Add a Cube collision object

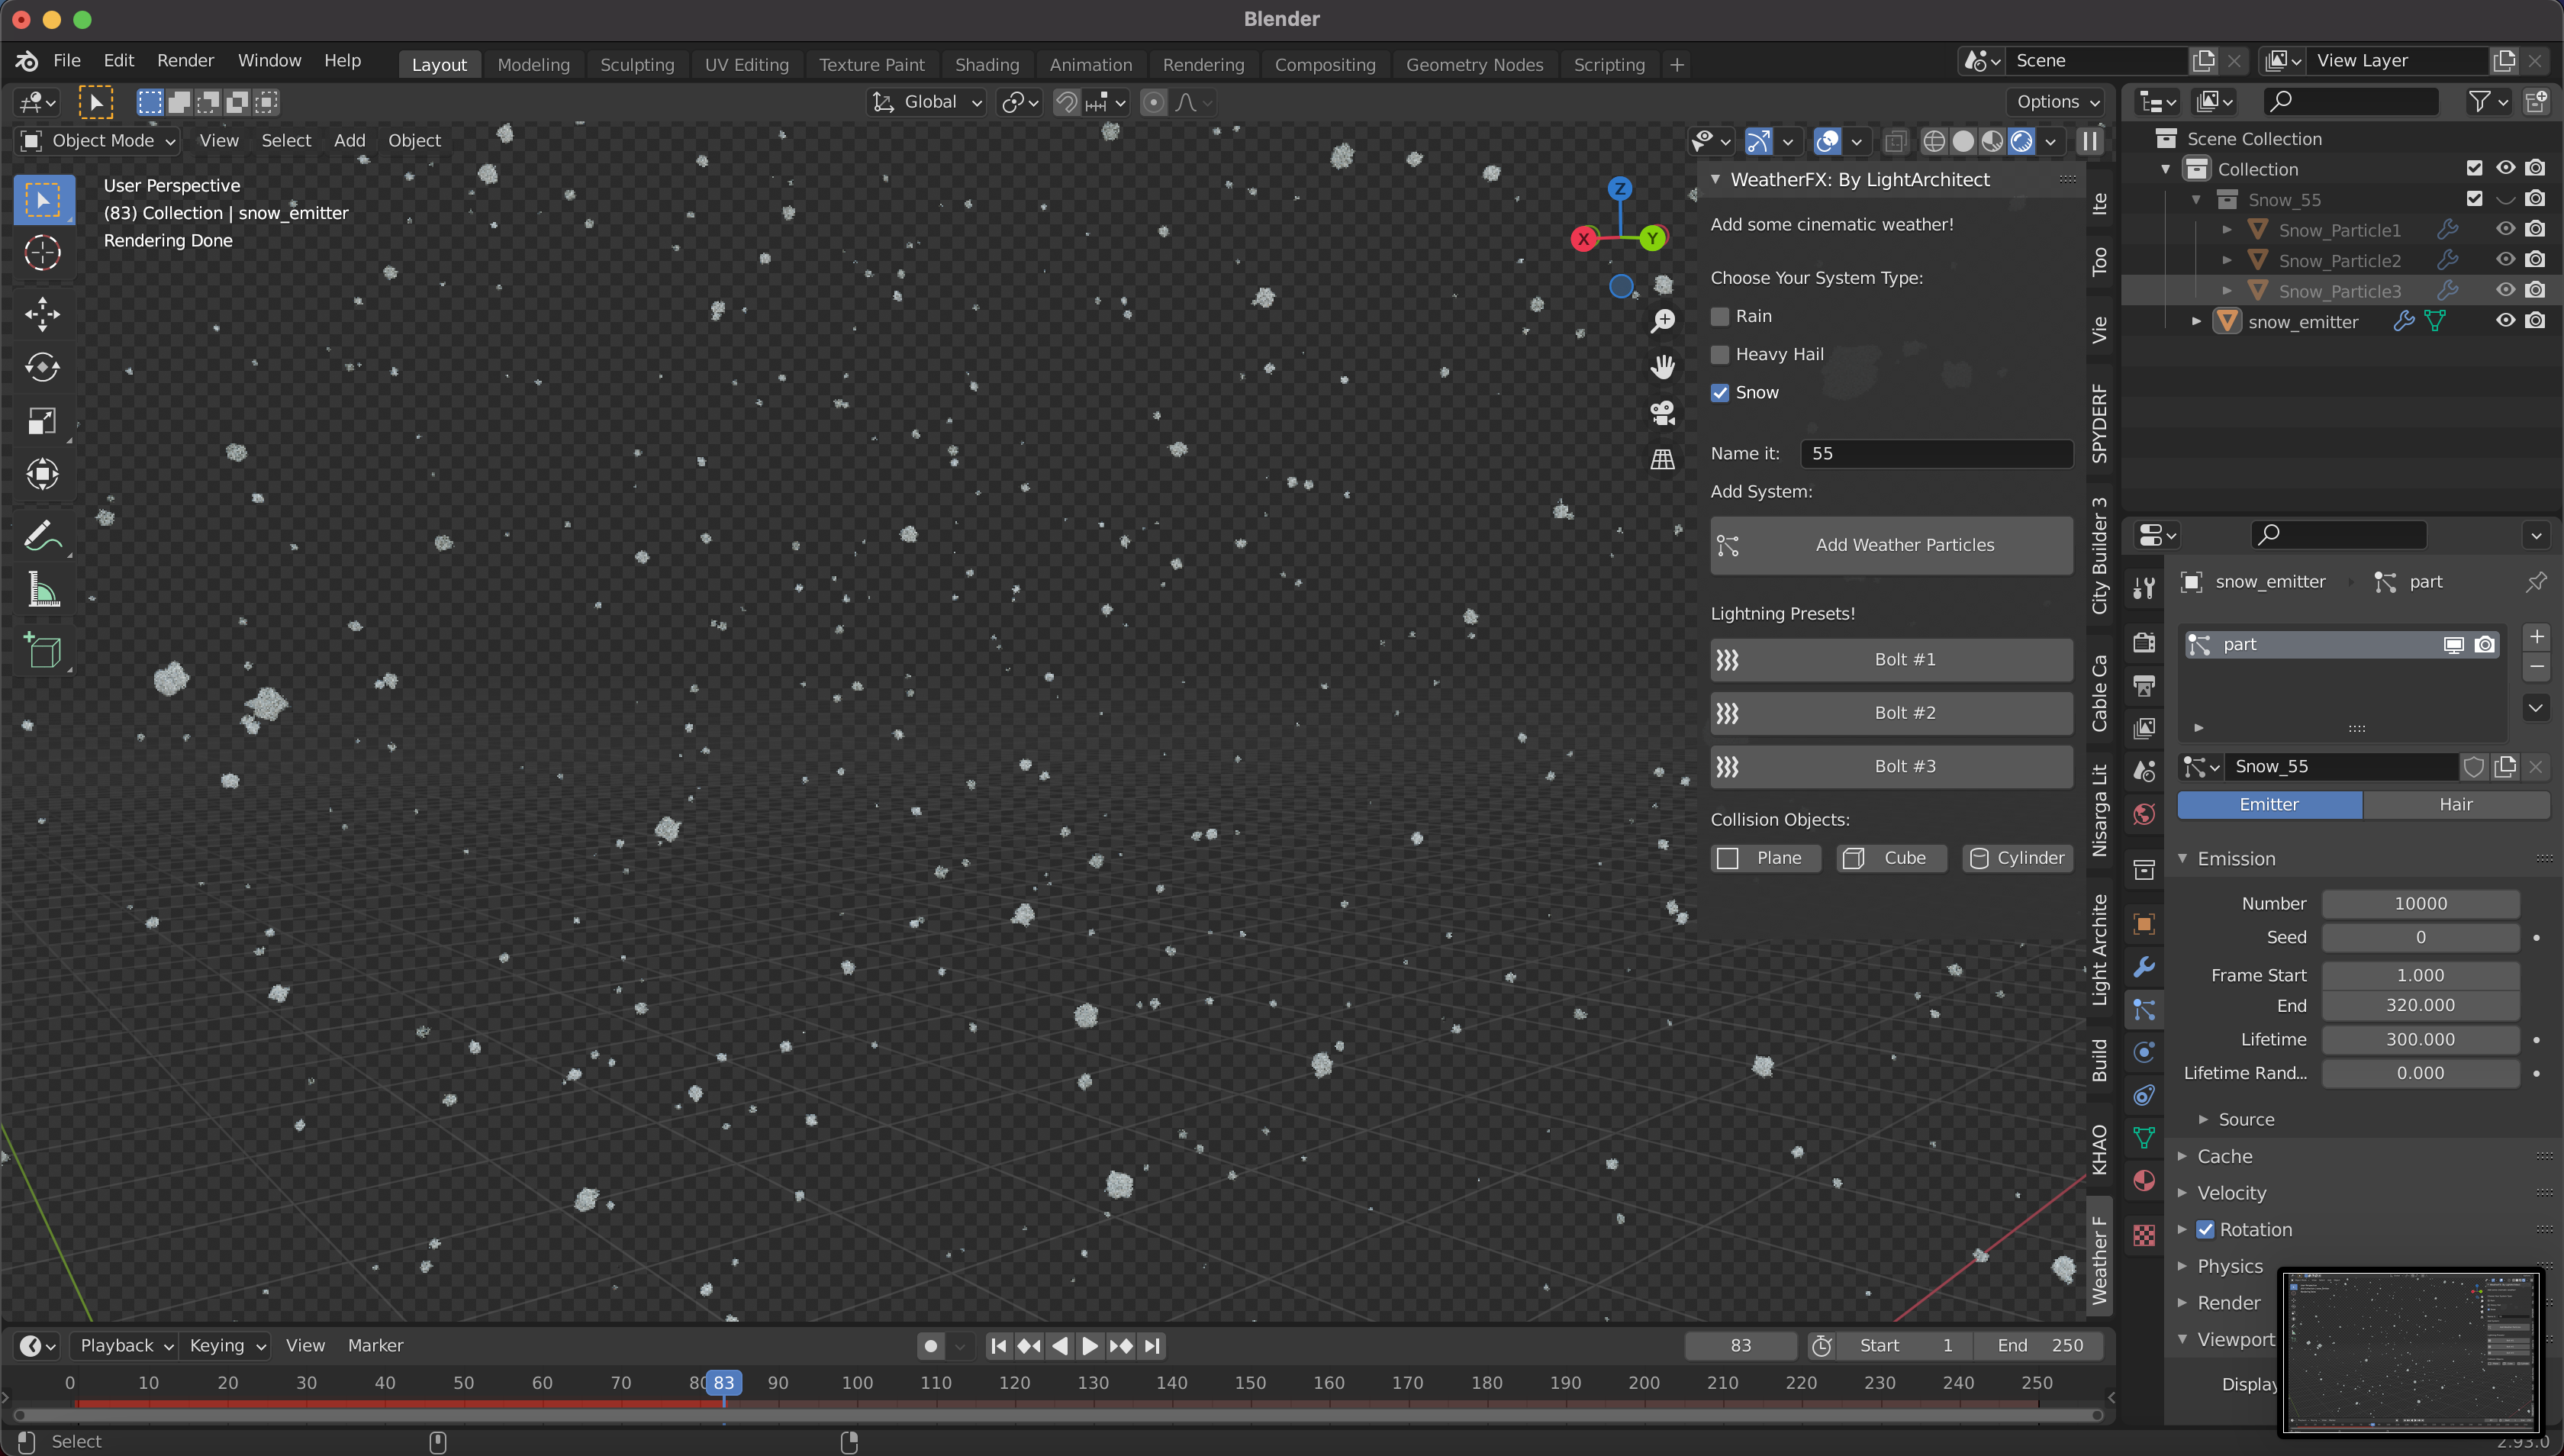pos(1891,858)
